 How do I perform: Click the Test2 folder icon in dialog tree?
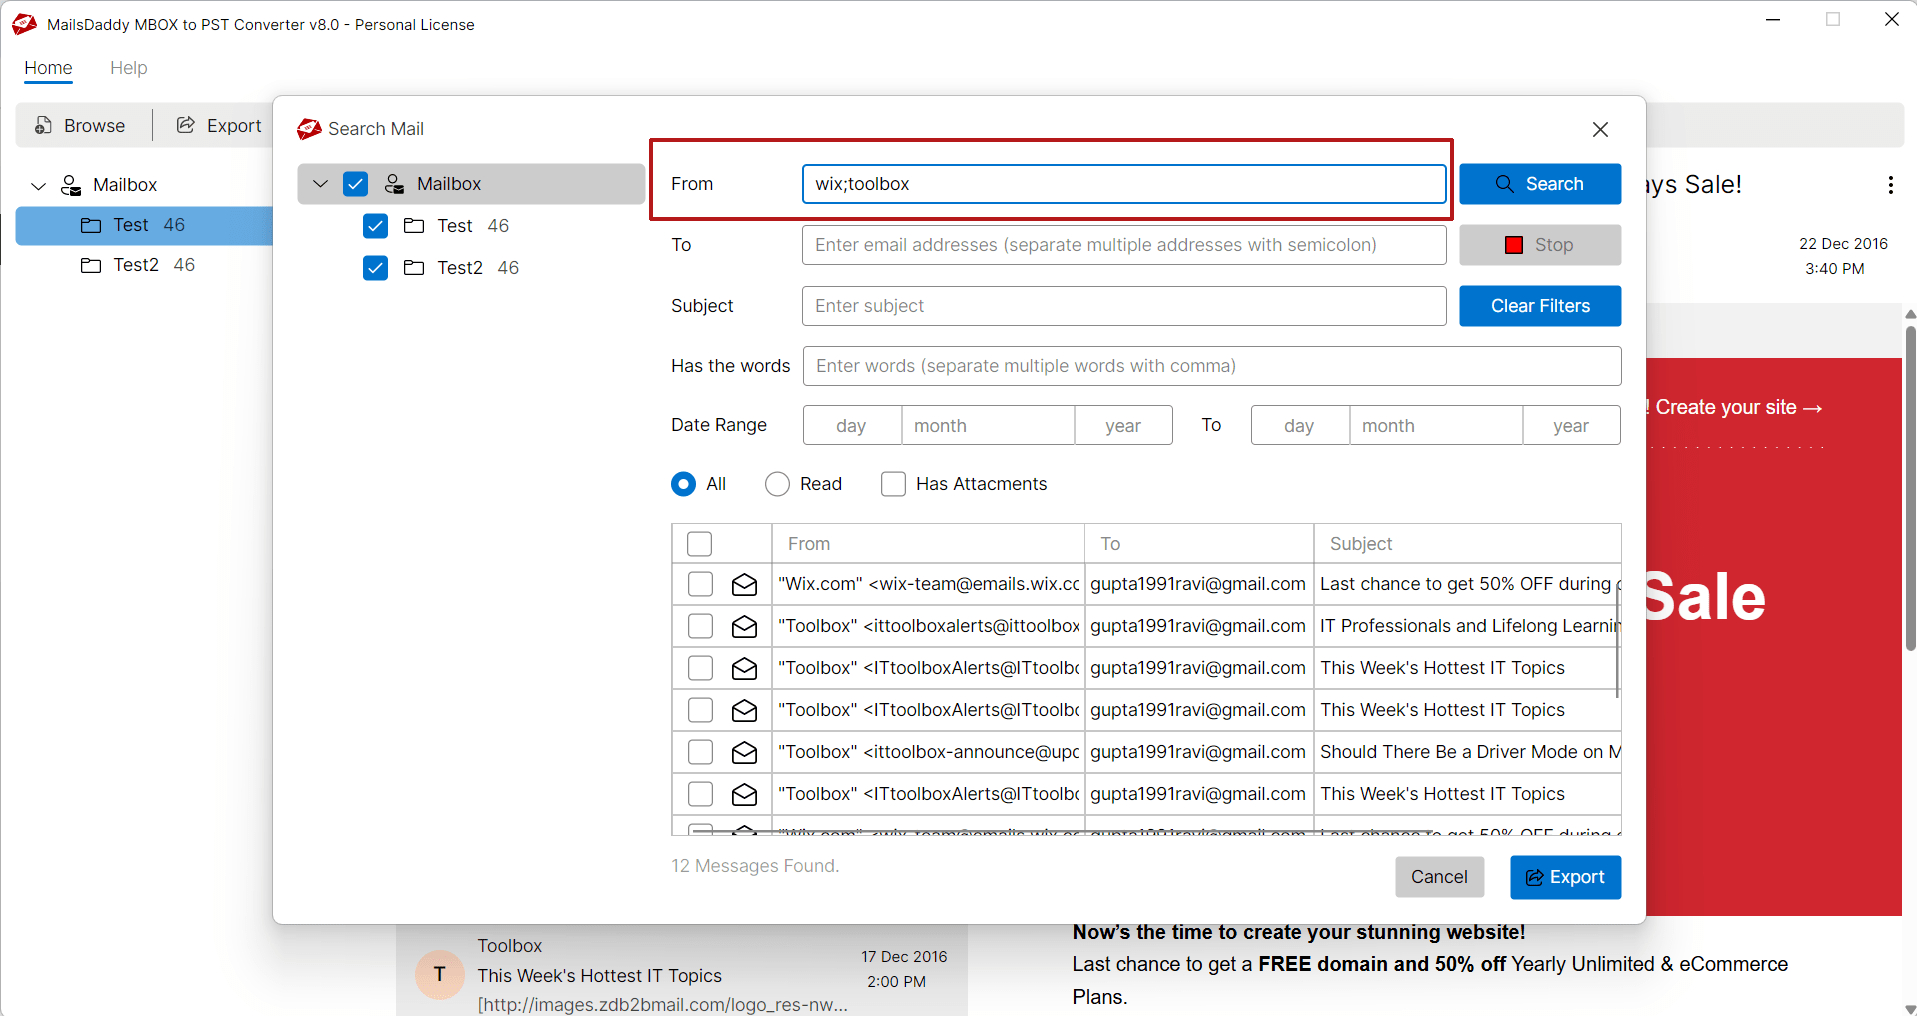pos(414,268)
